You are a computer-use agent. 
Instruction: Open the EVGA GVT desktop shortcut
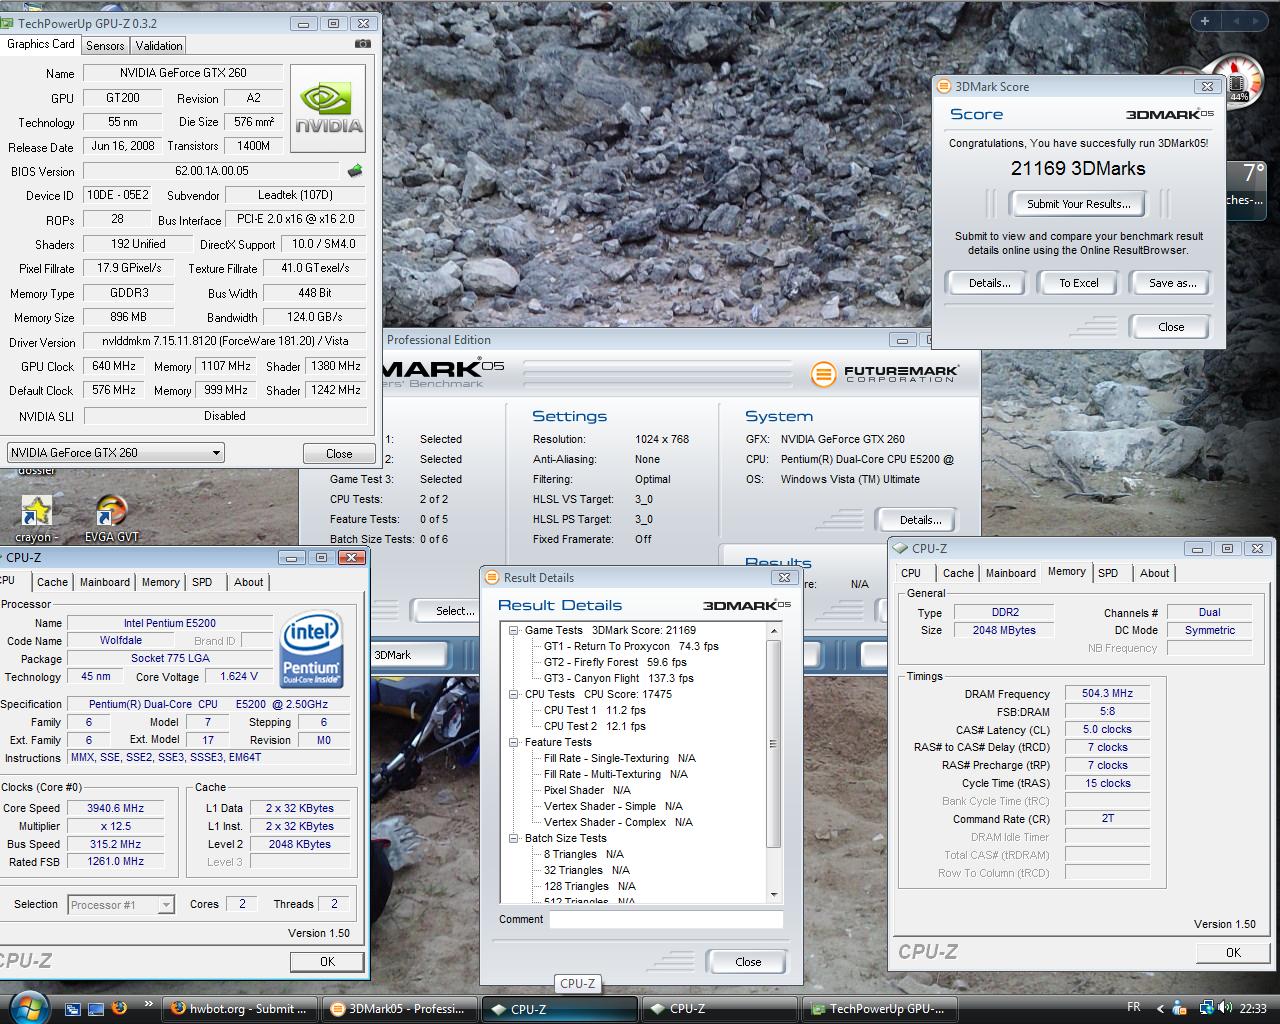(x=111, y=519)
